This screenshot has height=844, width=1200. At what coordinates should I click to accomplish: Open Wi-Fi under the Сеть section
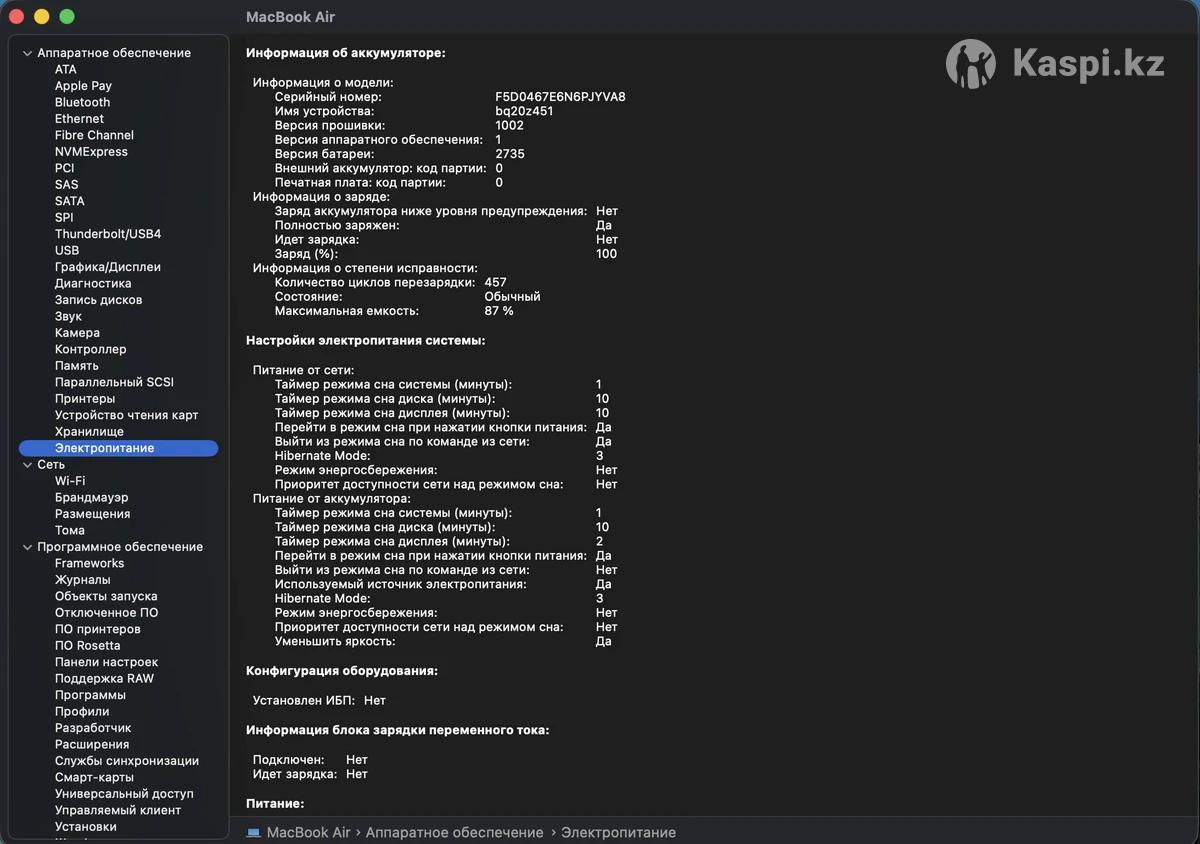tap(70, 481)
